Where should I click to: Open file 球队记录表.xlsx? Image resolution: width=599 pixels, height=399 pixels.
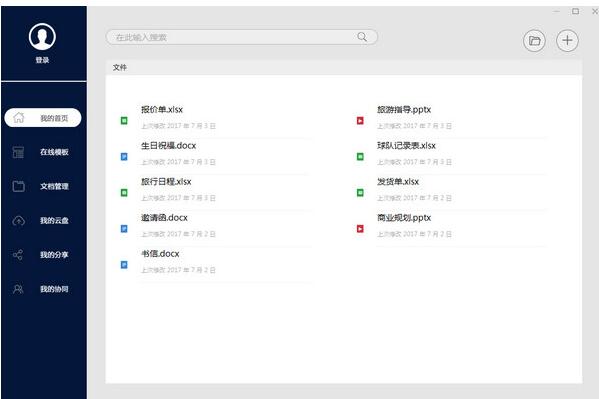[406, 146]
